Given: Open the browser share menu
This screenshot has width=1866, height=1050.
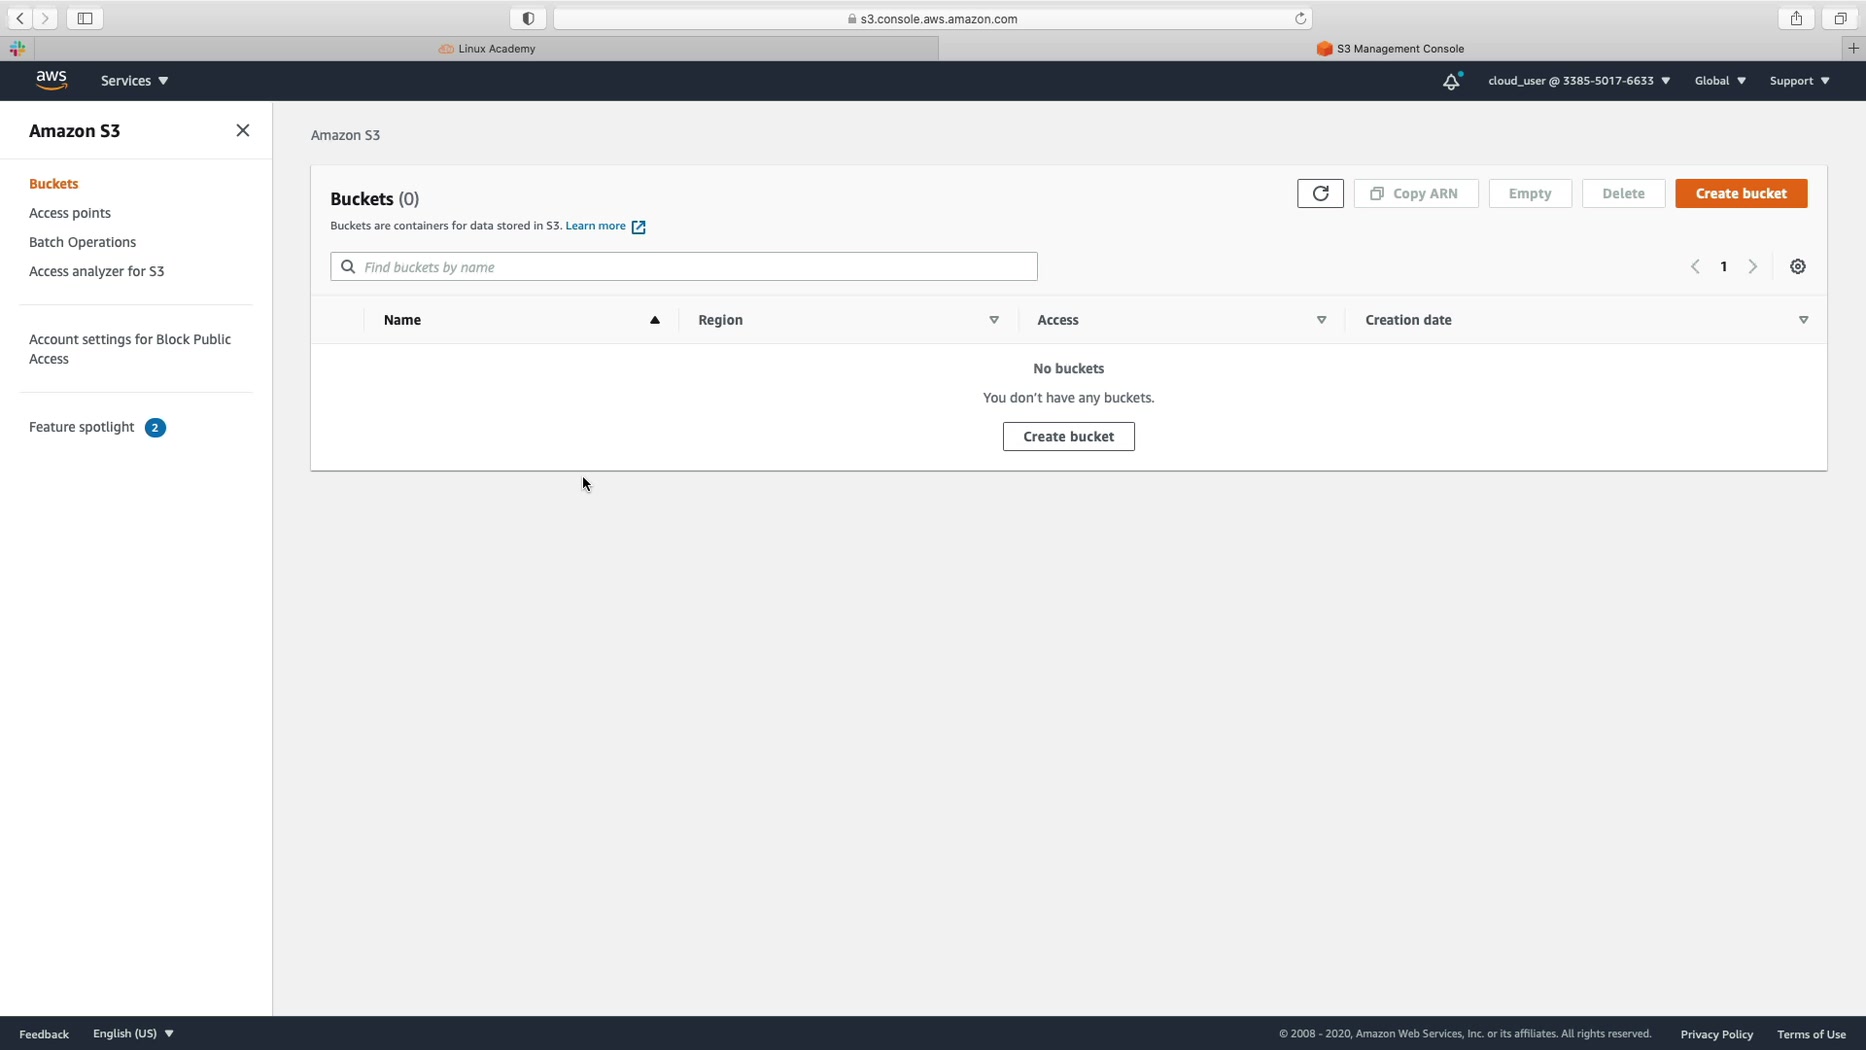Looking at the screenshot, I should 1797,18.
